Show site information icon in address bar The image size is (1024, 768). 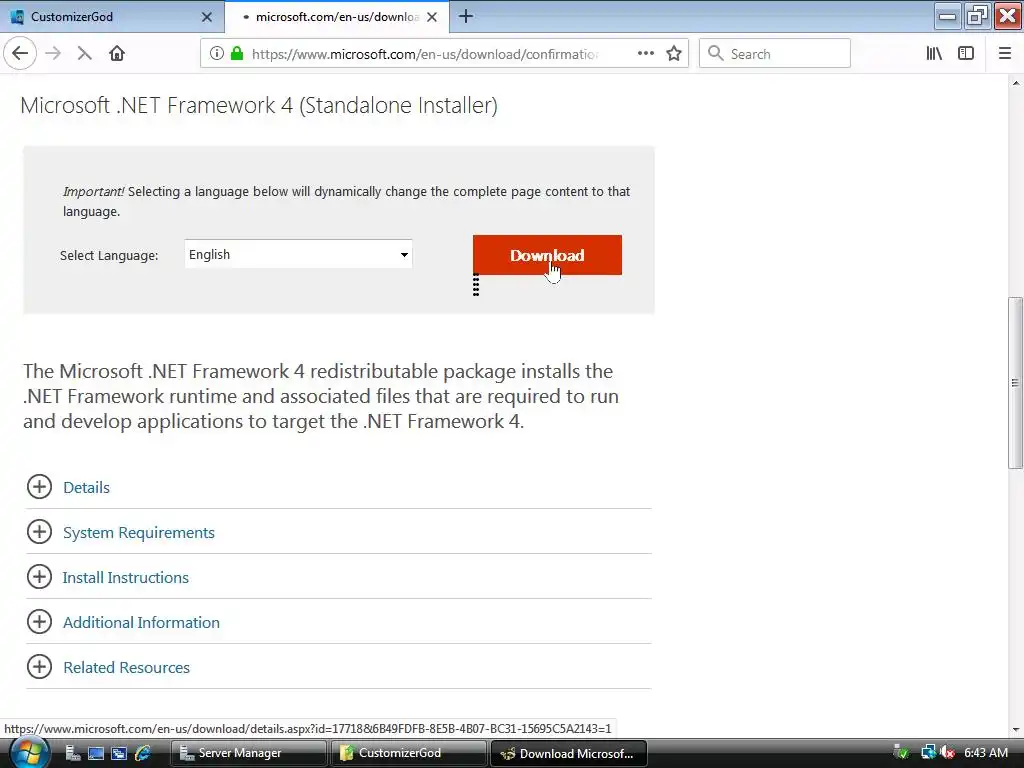click(217, 54)
